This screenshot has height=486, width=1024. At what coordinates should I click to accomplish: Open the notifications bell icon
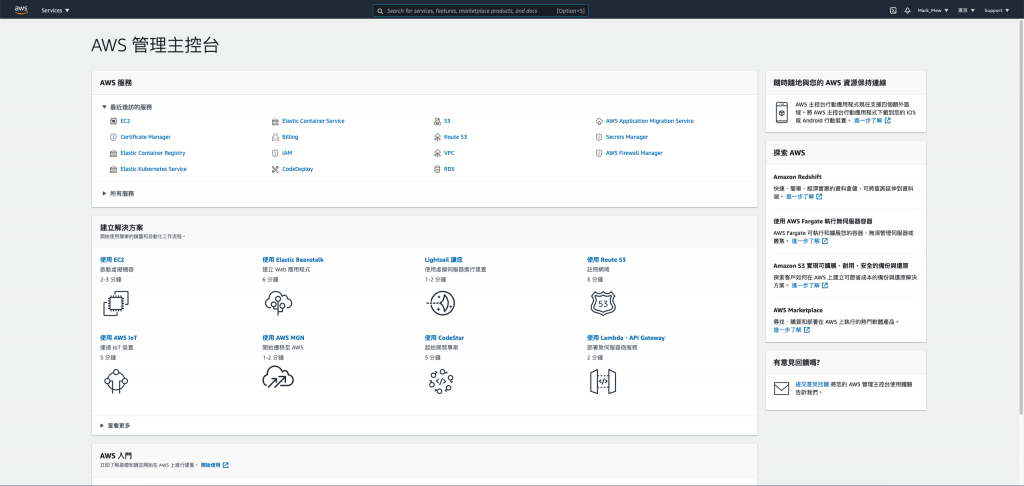tap(907, 10)
